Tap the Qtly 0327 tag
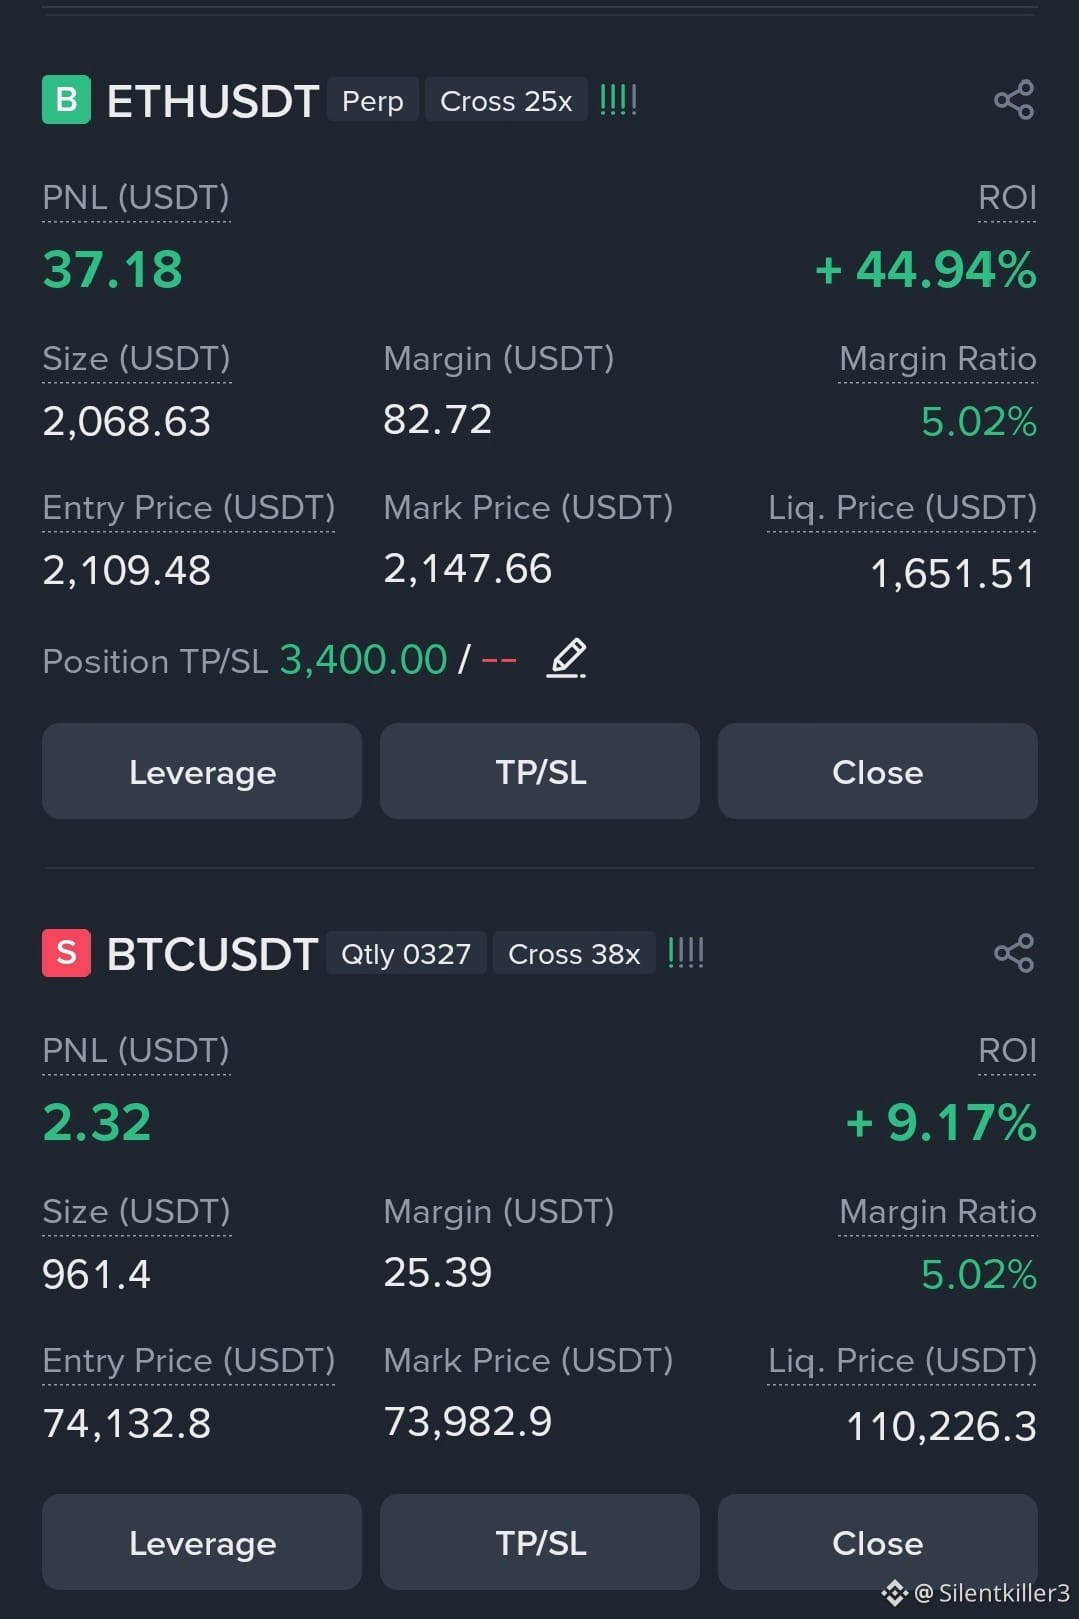This screenshot has height=1619, width=1079. pyautogui.click(x=406, y=953)
